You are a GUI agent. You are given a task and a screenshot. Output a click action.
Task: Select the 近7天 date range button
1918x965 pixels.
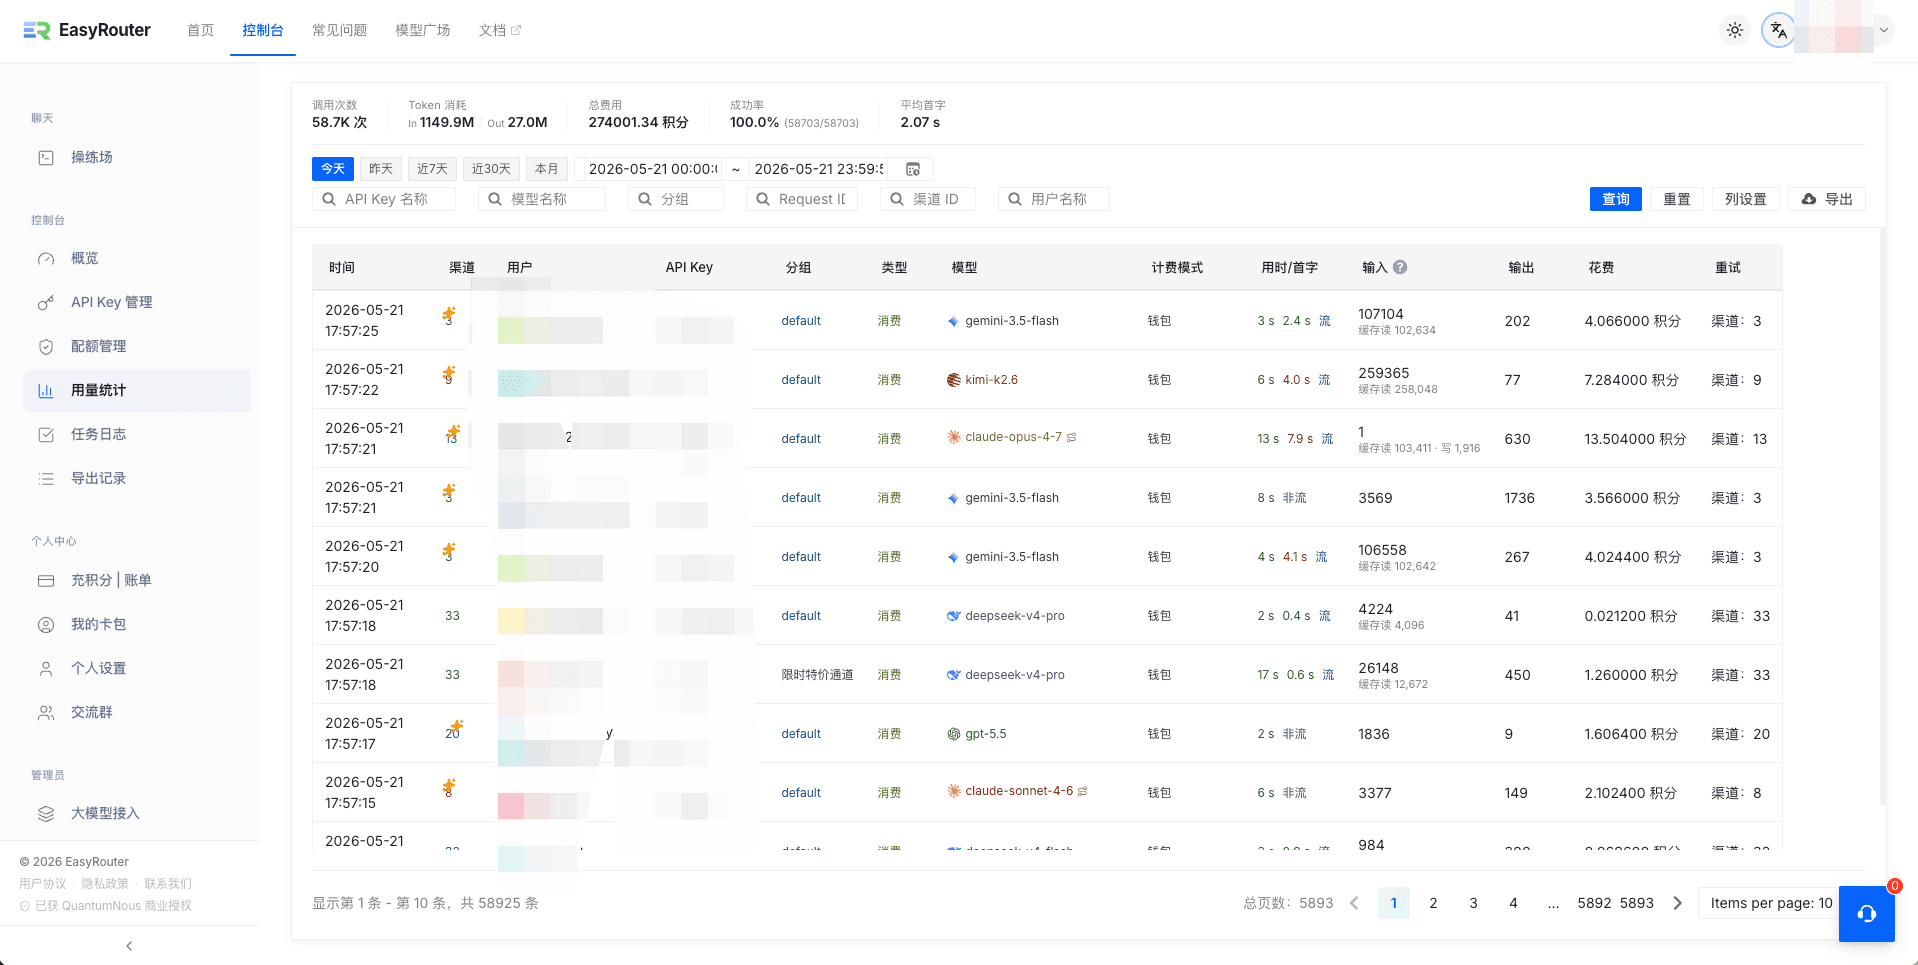pyautogui.click(x=433, y=169)
